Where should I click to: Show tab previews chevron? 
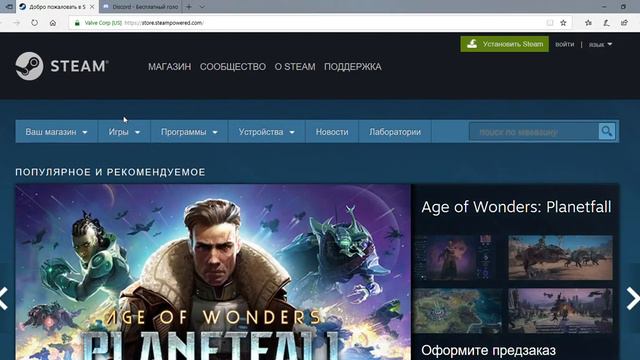tap(202, 7)
